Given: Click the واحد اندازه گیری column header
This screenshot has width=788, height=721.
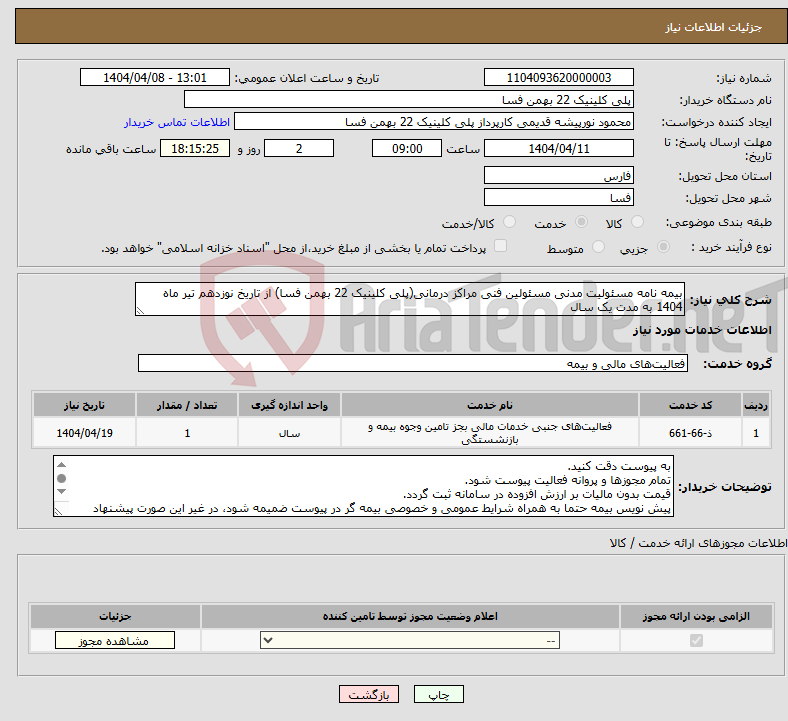Looking at the screenshot, I should pyautogui.click(x=289, y=405).
